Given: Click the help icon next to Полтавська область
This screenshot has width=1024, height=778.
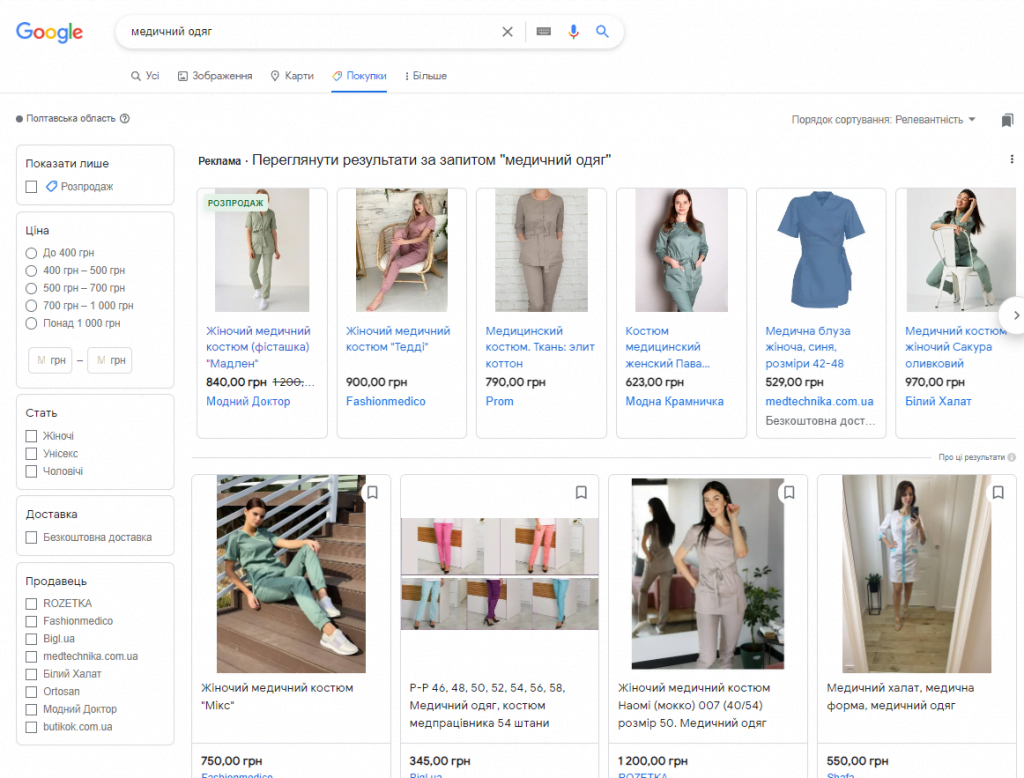Looking at the screenshot, I should (x=125, y=118).
